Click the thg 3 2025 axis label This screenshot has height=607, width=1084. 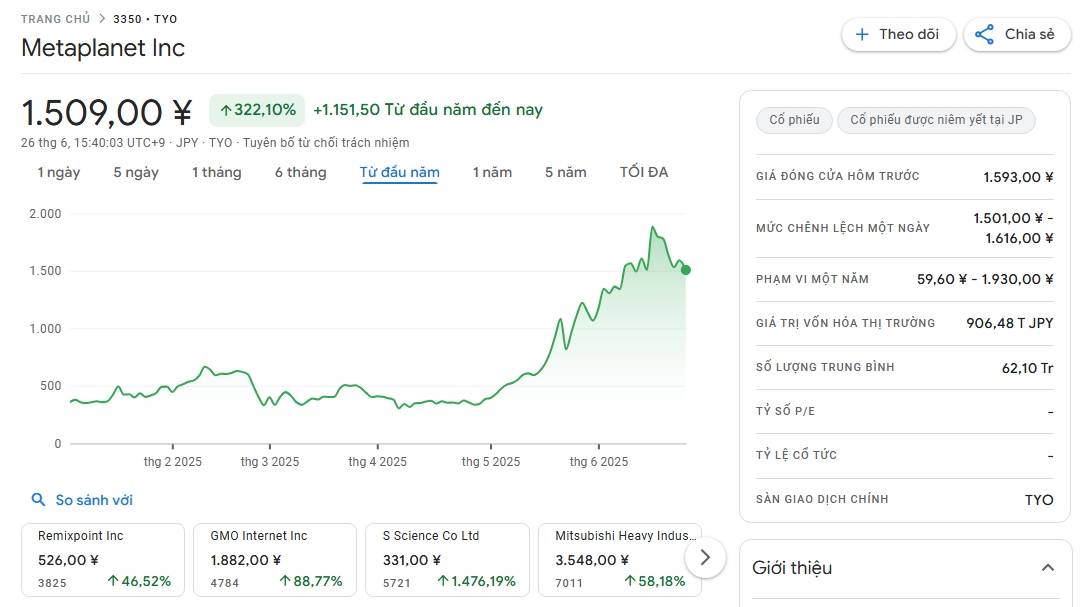270,461
